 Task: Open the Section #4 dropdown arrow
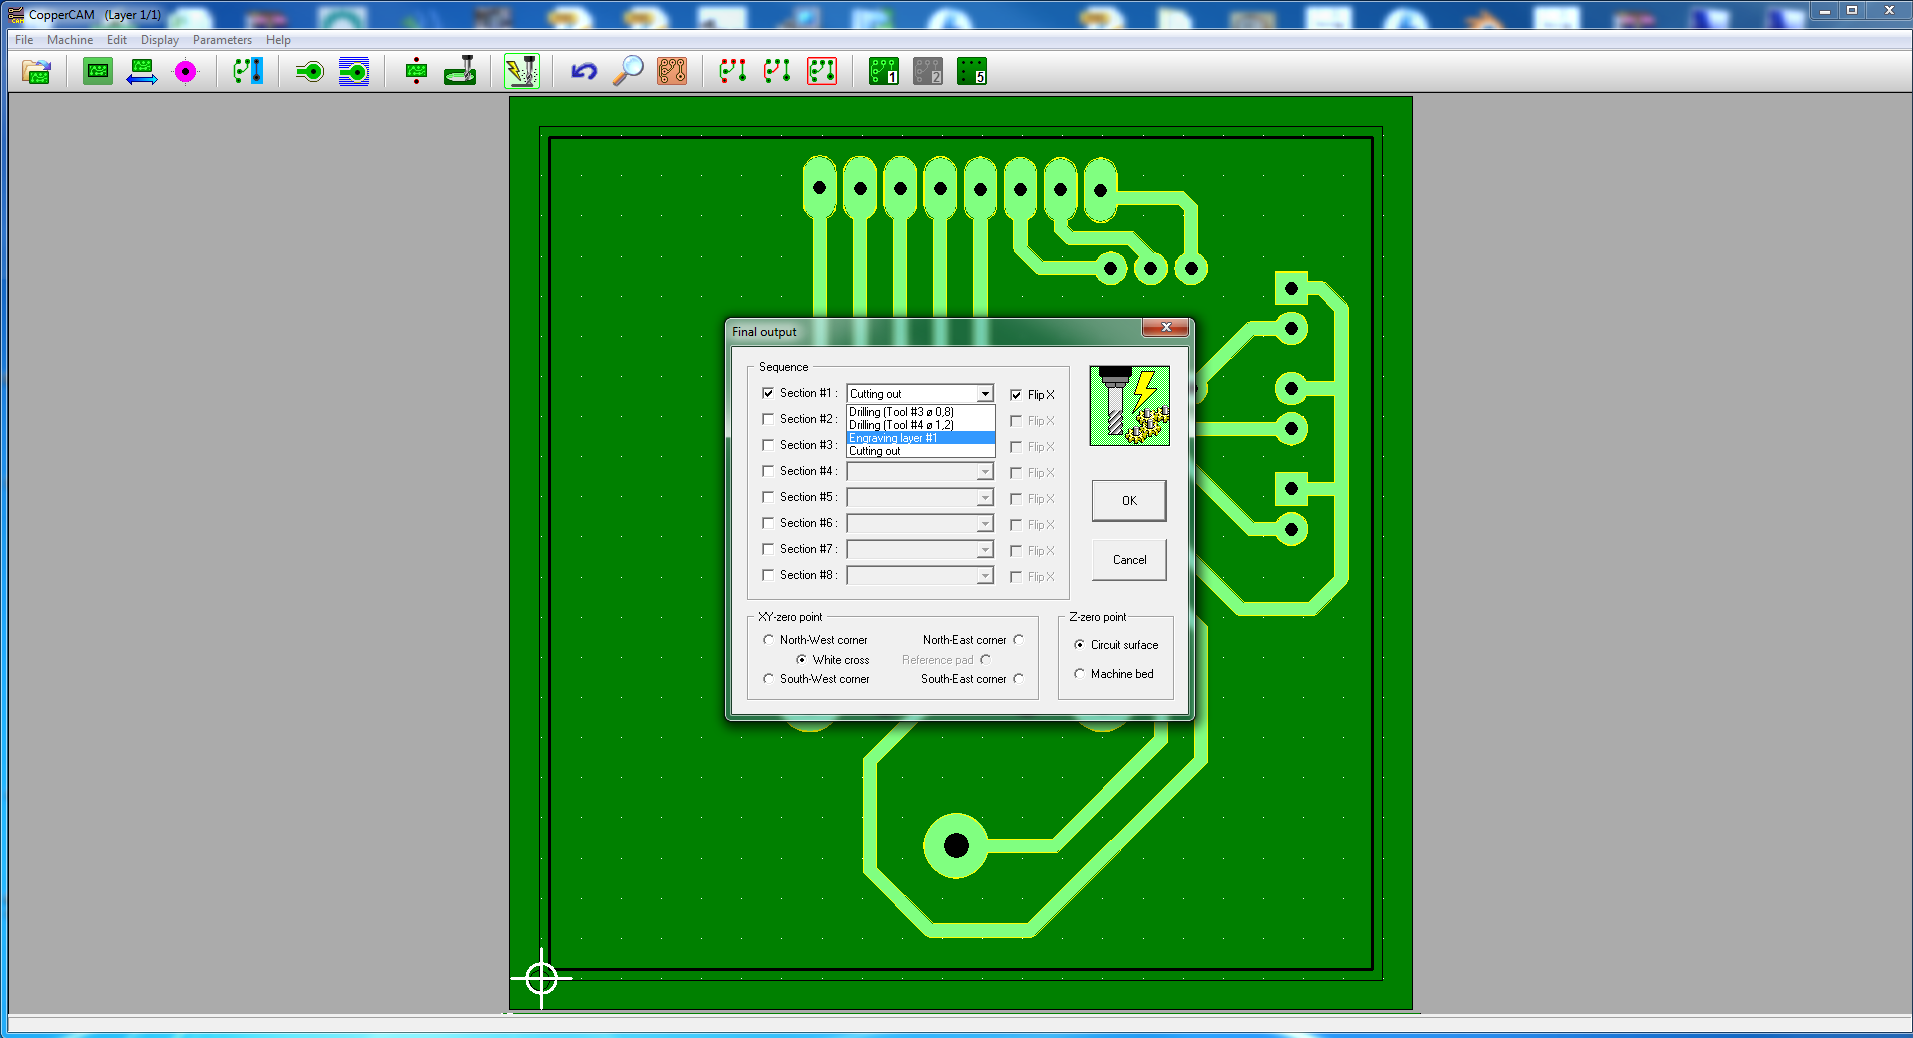click(x=985, y=471)
